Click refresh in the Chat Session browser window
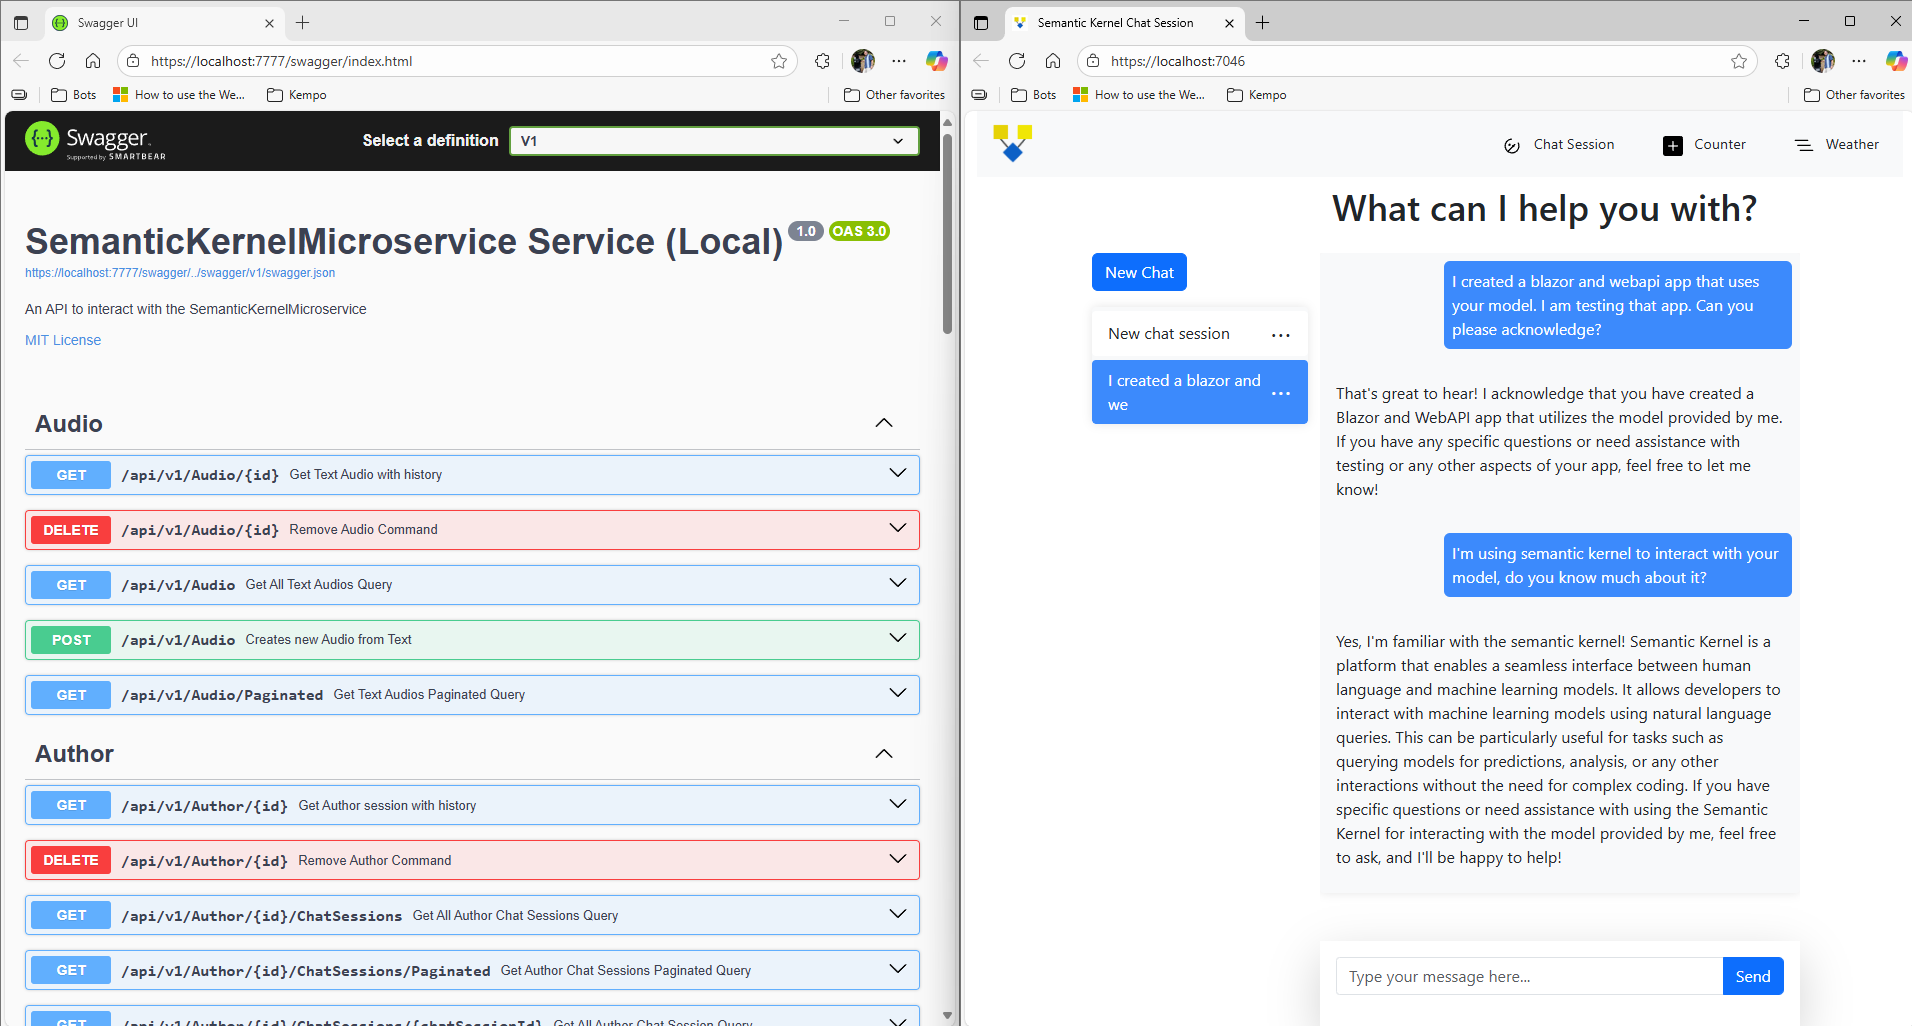This screenshot has height=1026, width=1912. coord(1017,61)
